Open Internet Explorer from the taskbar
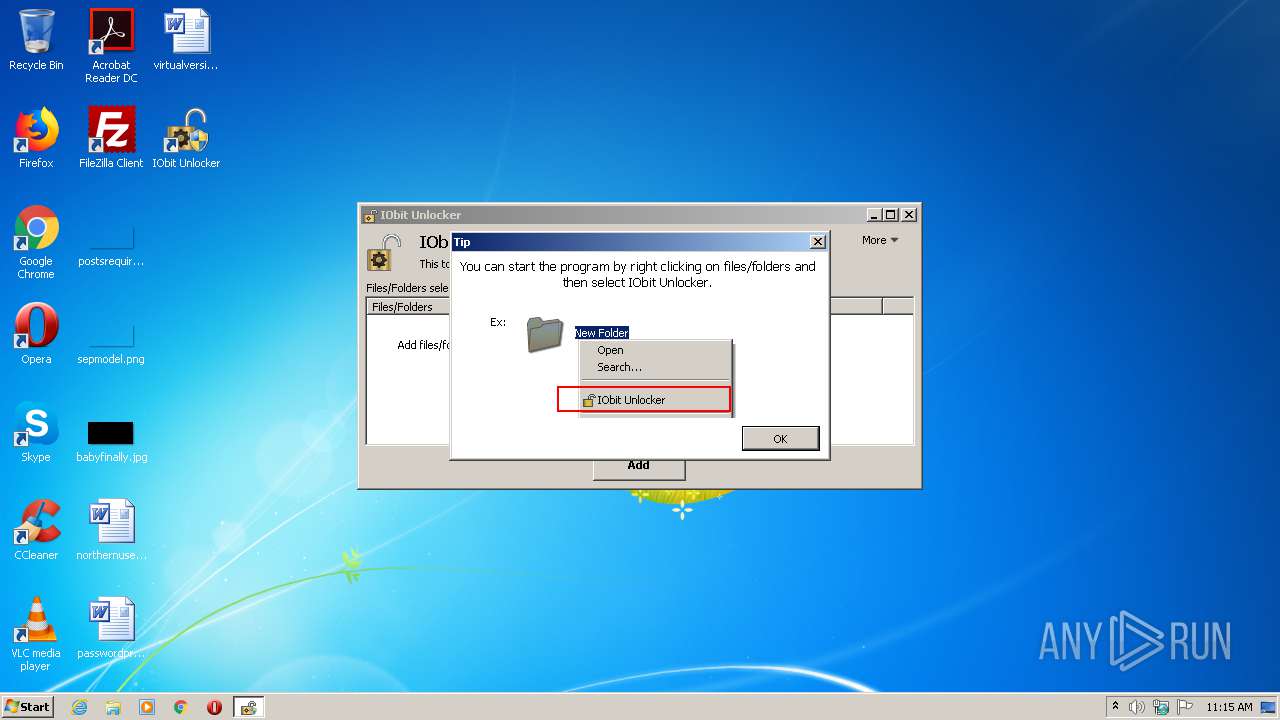The image size is (1280, 720). pyautogui.click(x=79, y=707)
